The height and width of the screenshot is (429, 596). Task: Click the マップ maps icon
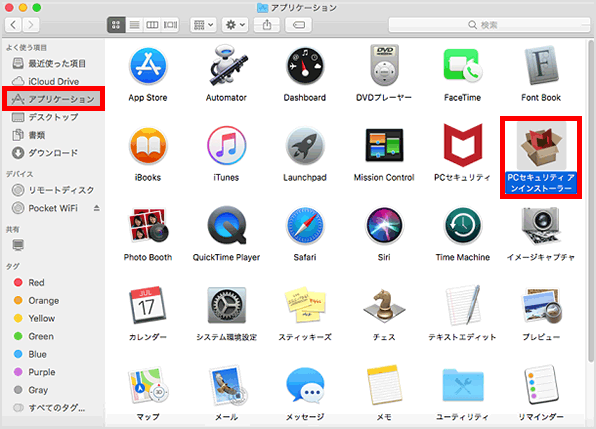coord(148,385)
